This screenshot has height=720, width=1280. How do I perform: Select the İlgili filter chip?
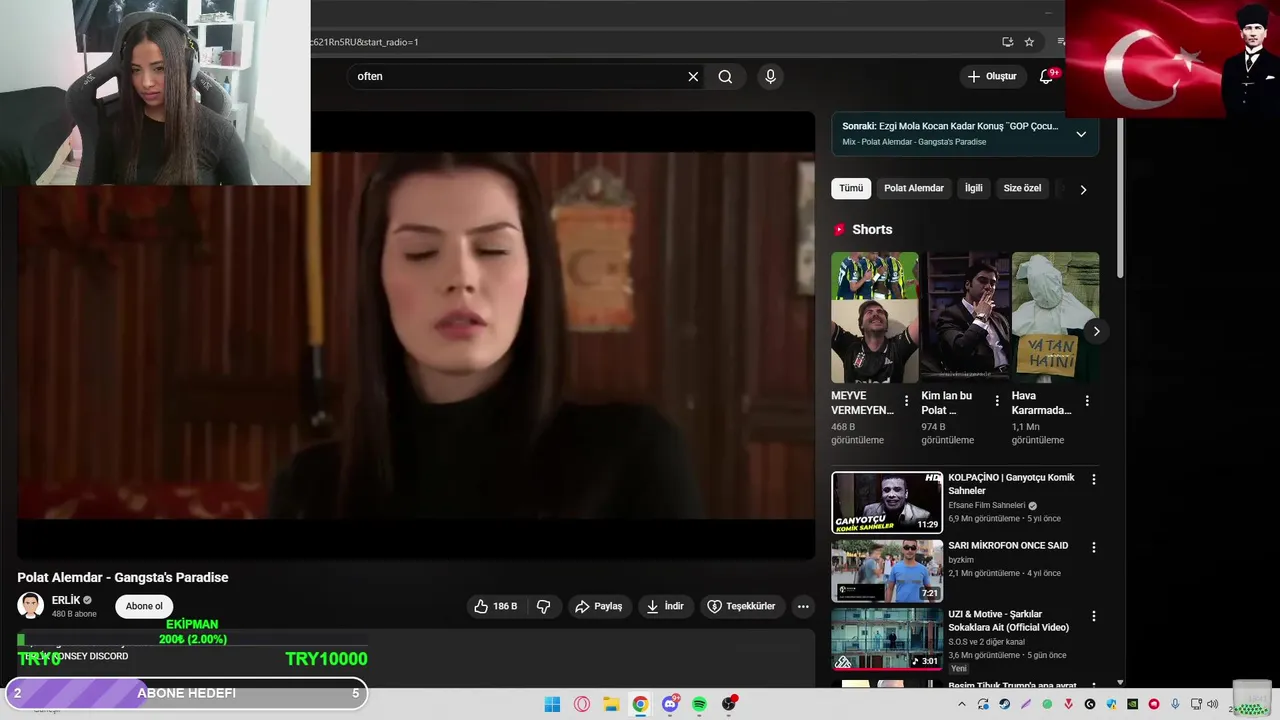(973, 188)
